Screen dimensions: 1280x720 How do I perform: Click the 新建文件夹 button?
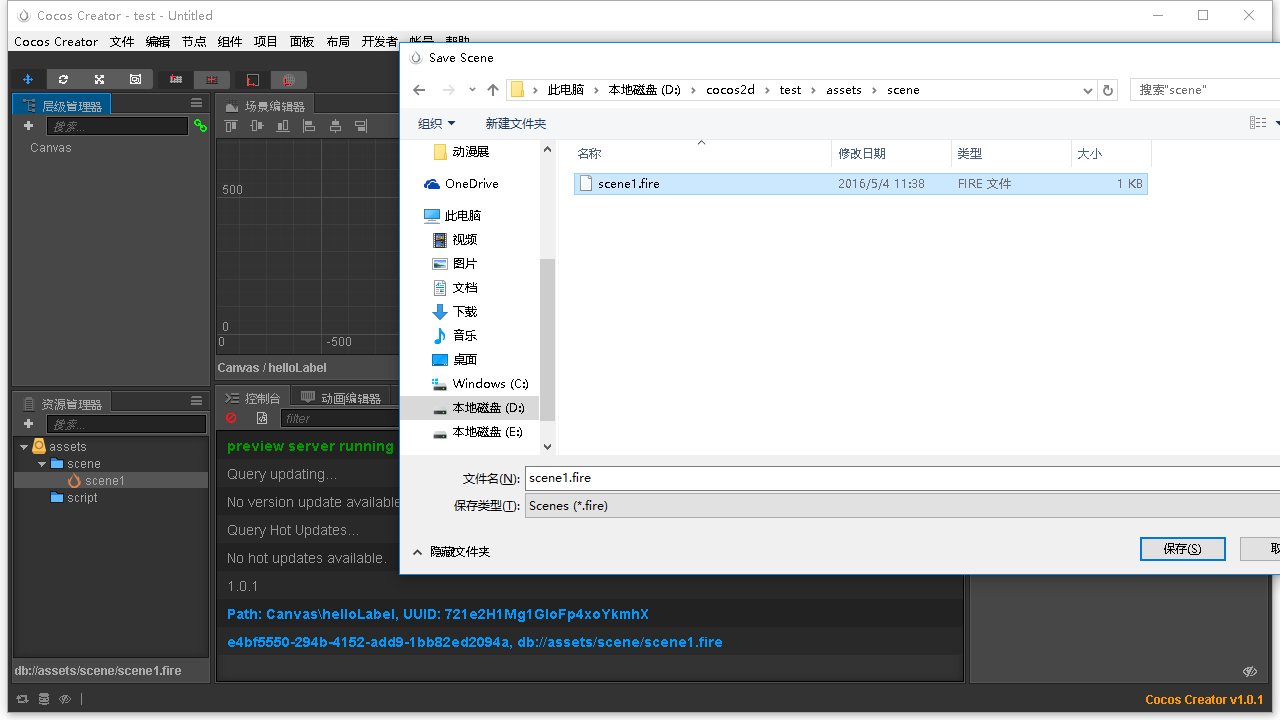pos(516,123)
